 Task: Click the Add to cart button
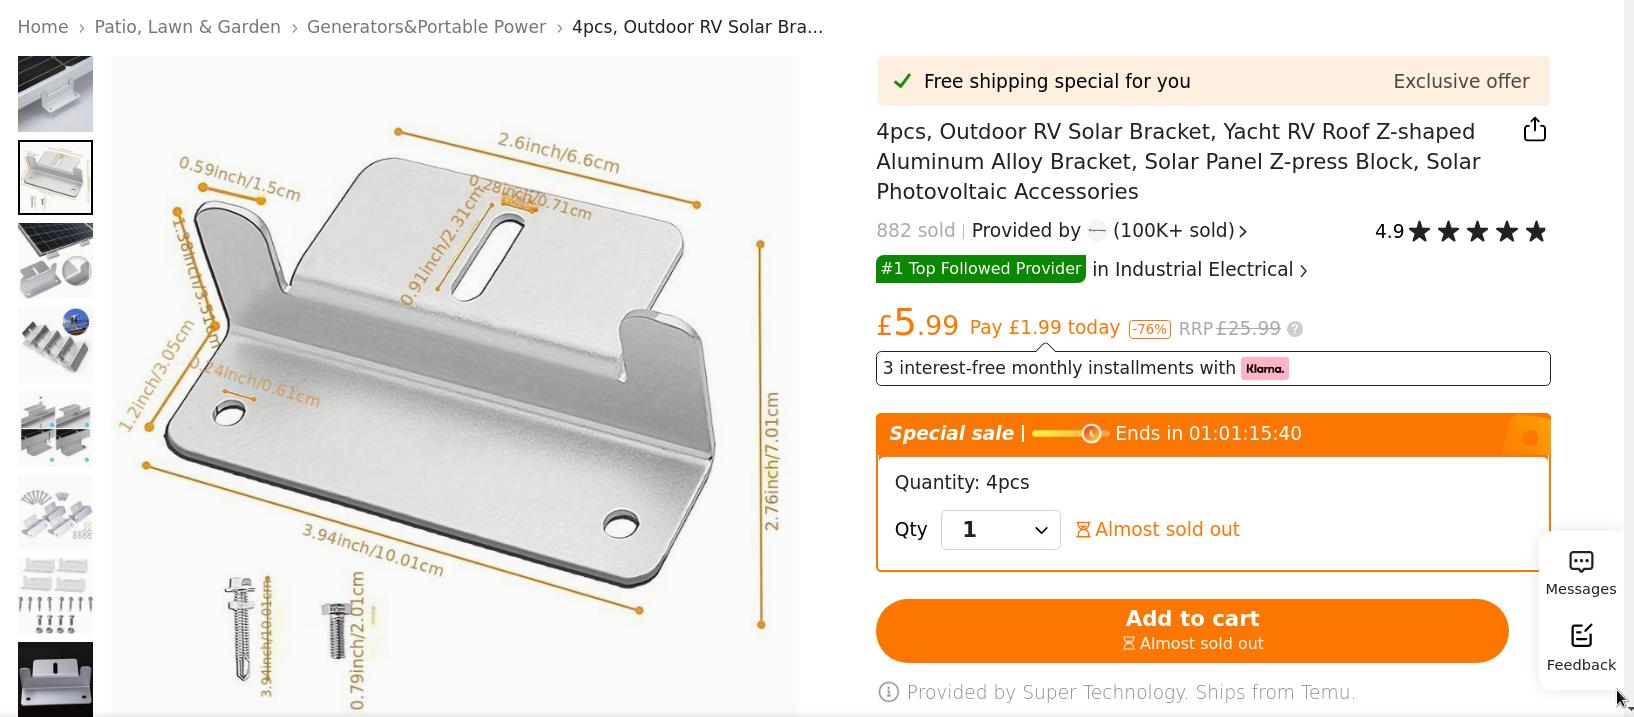coord(1191,630)
